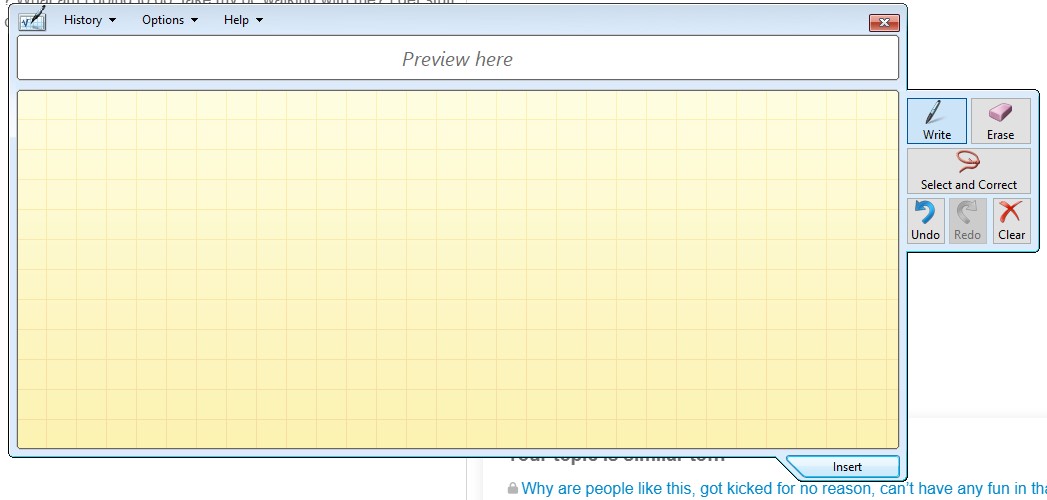Image resolution: width=1047 pixels, height=500 pixels.
Task: Expand the arrow next to Options
Action: click(194, 21)
